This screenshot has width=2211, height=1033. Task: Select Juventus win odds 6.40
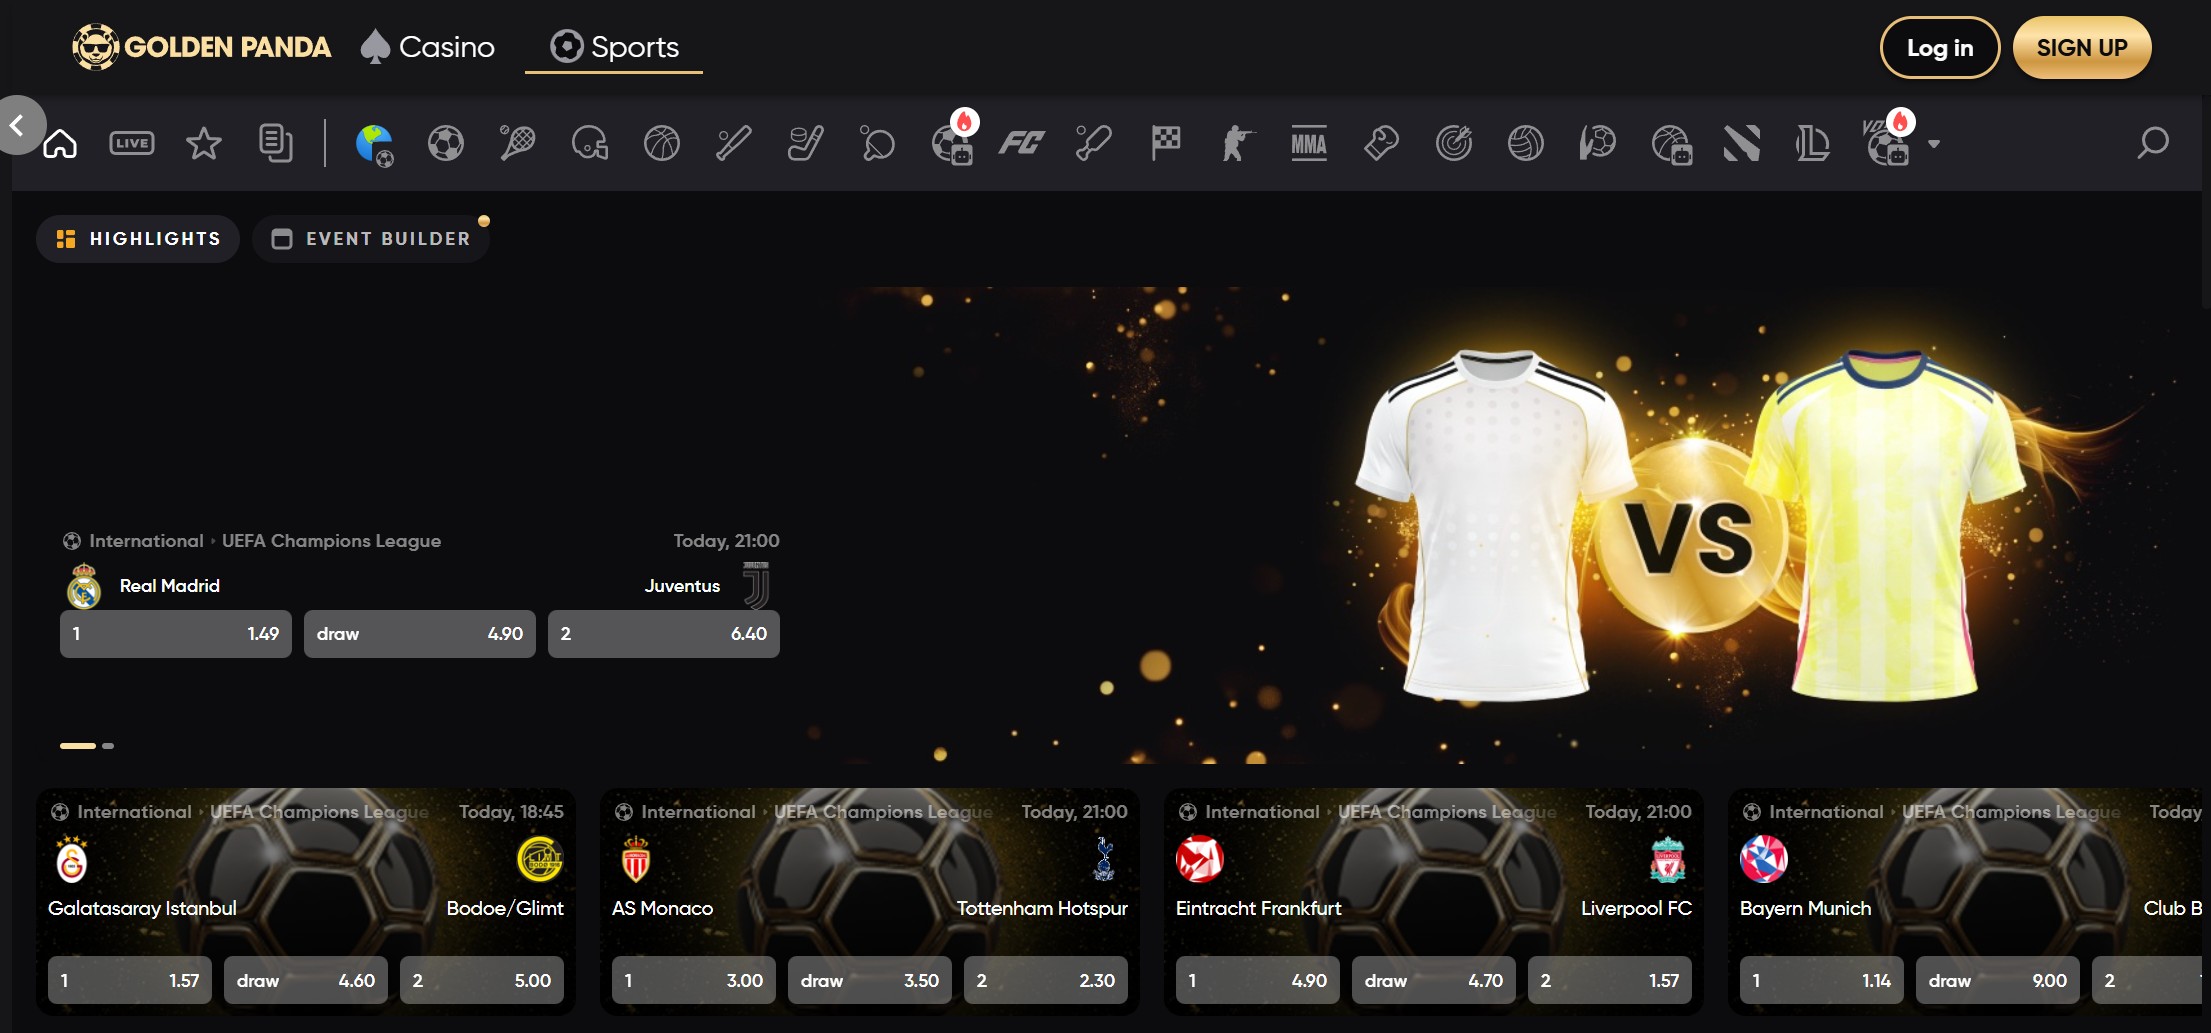click(663, 634)
